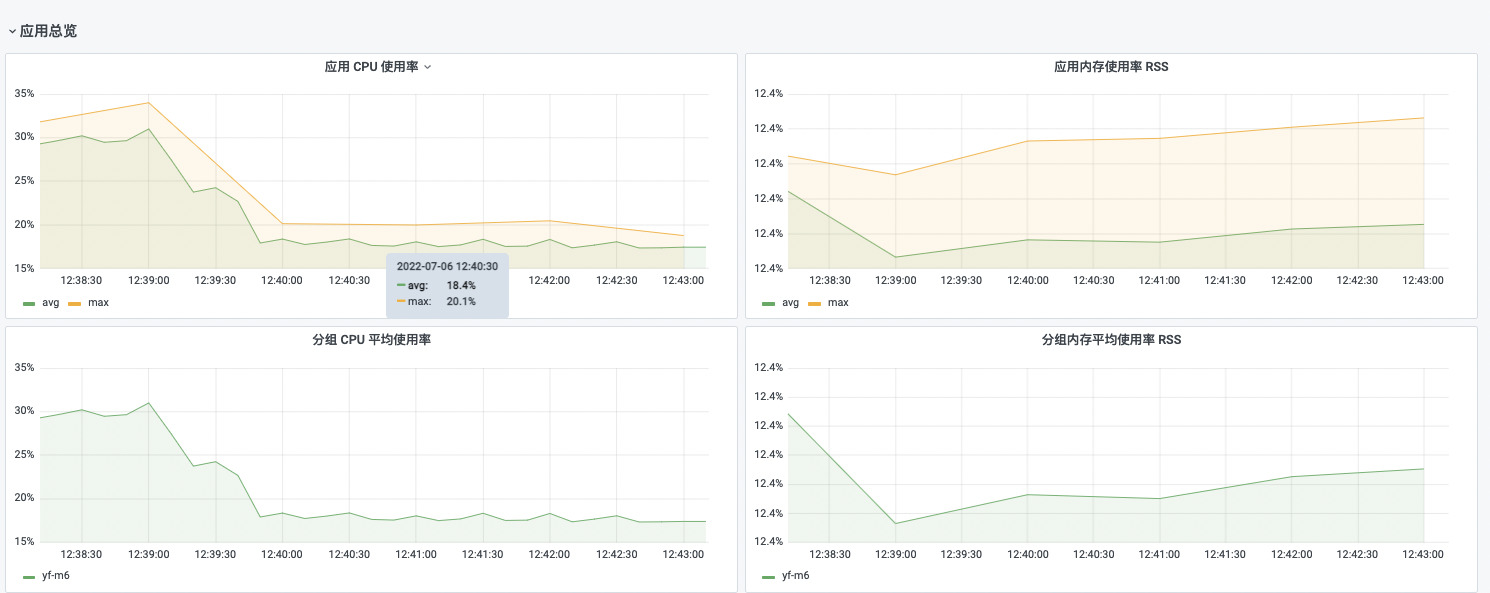Toggle yf-m6 label in 分组 CPU 平均使用率 legend
The image size is (1490, 593).
(55, 576)
